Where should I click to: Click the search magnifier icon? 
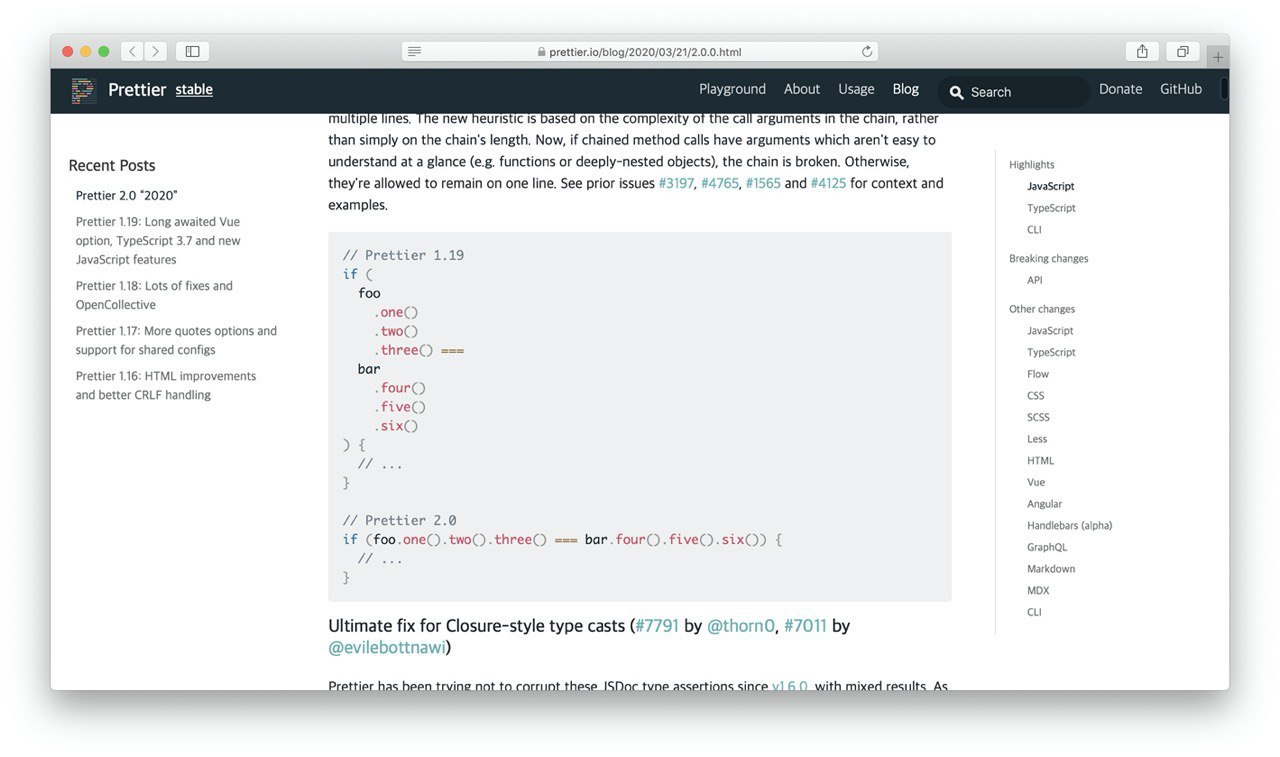tap(957, 92)
